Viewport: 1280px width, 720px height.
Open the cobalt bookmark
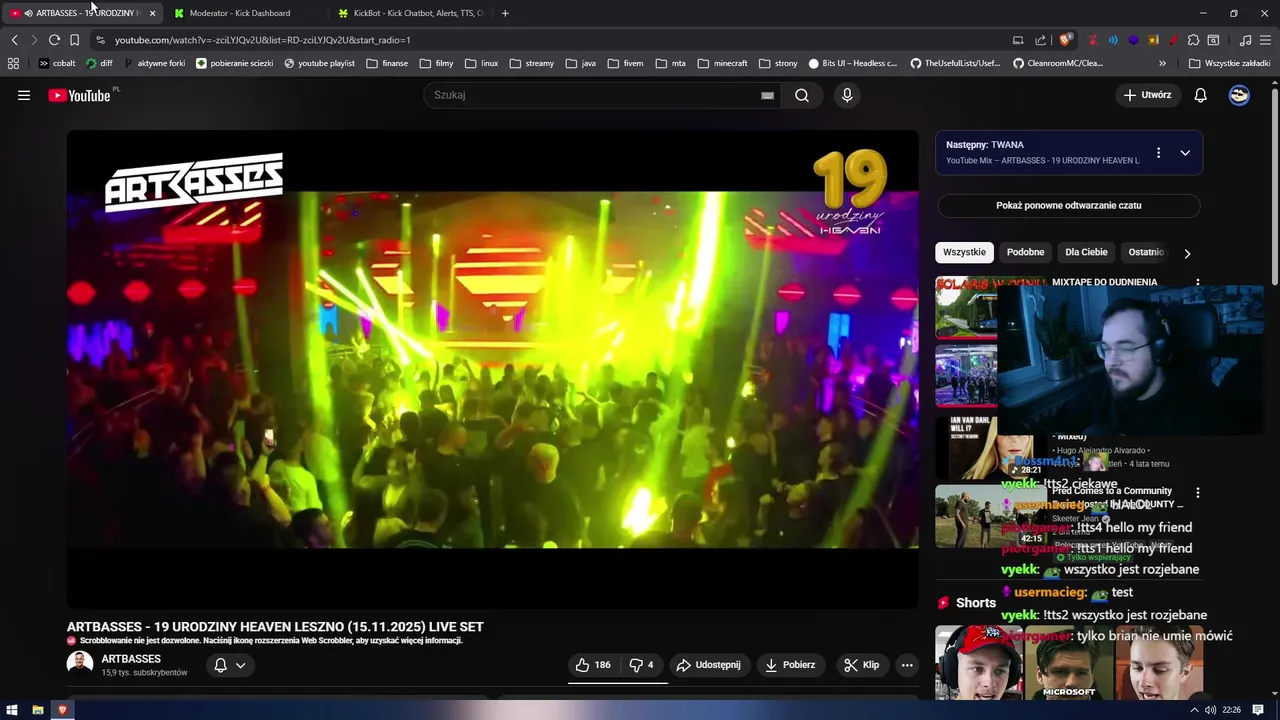coord(57,63)
